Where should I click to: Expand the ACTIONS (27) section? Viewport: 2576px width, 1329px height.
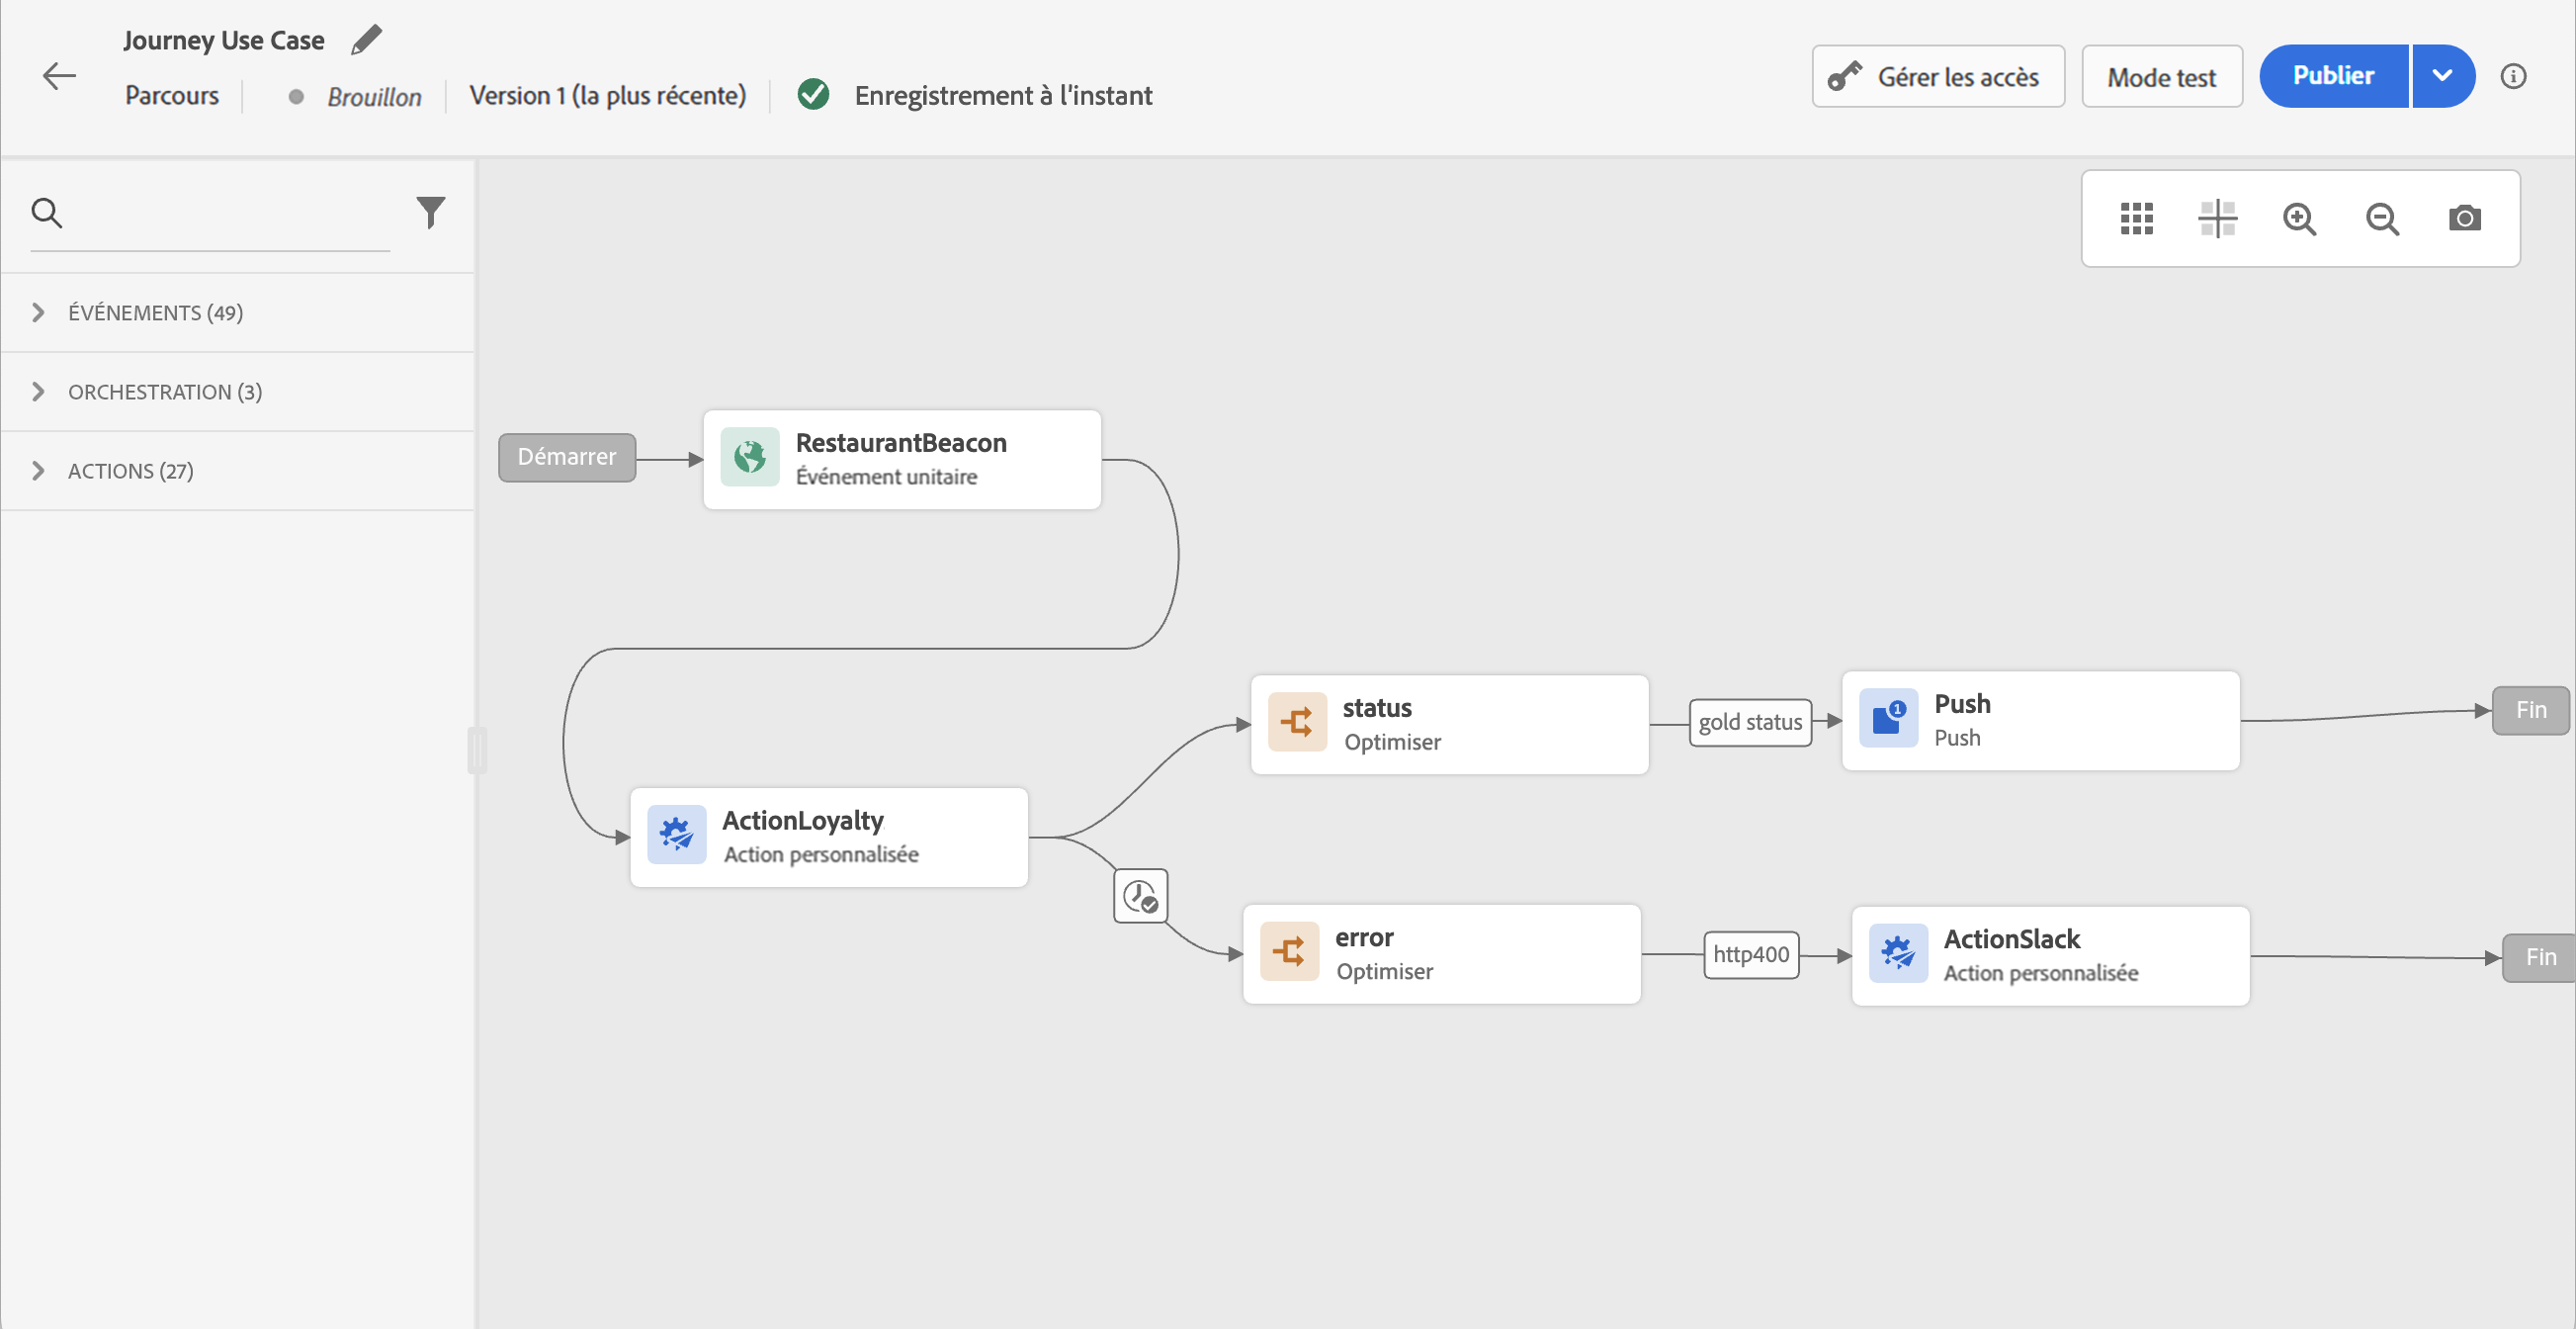point(130,471)
